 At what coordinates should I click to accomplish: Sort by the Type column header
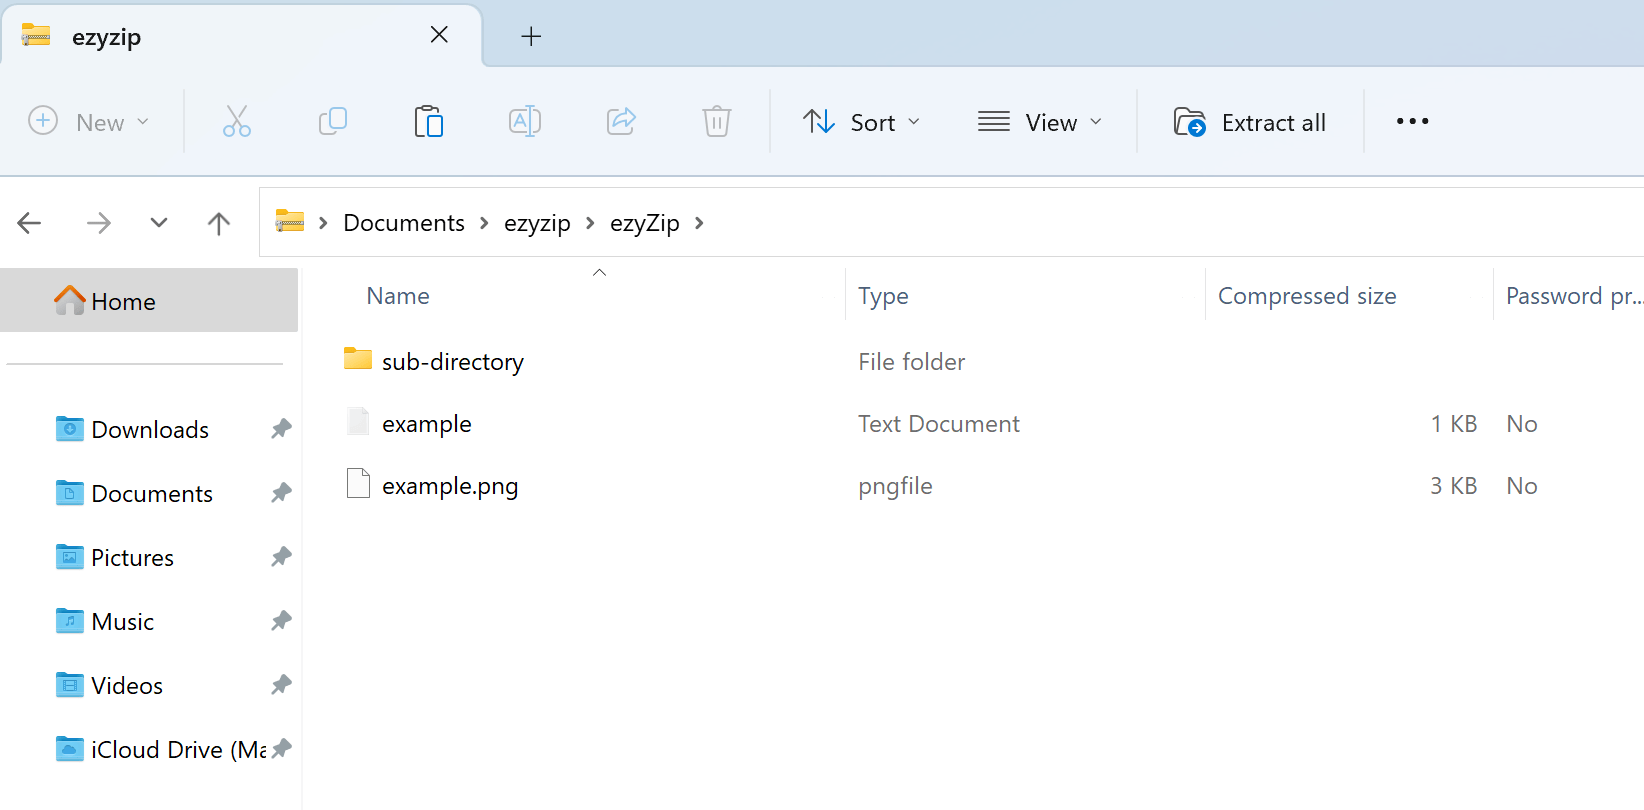click(x=883, y=296)
